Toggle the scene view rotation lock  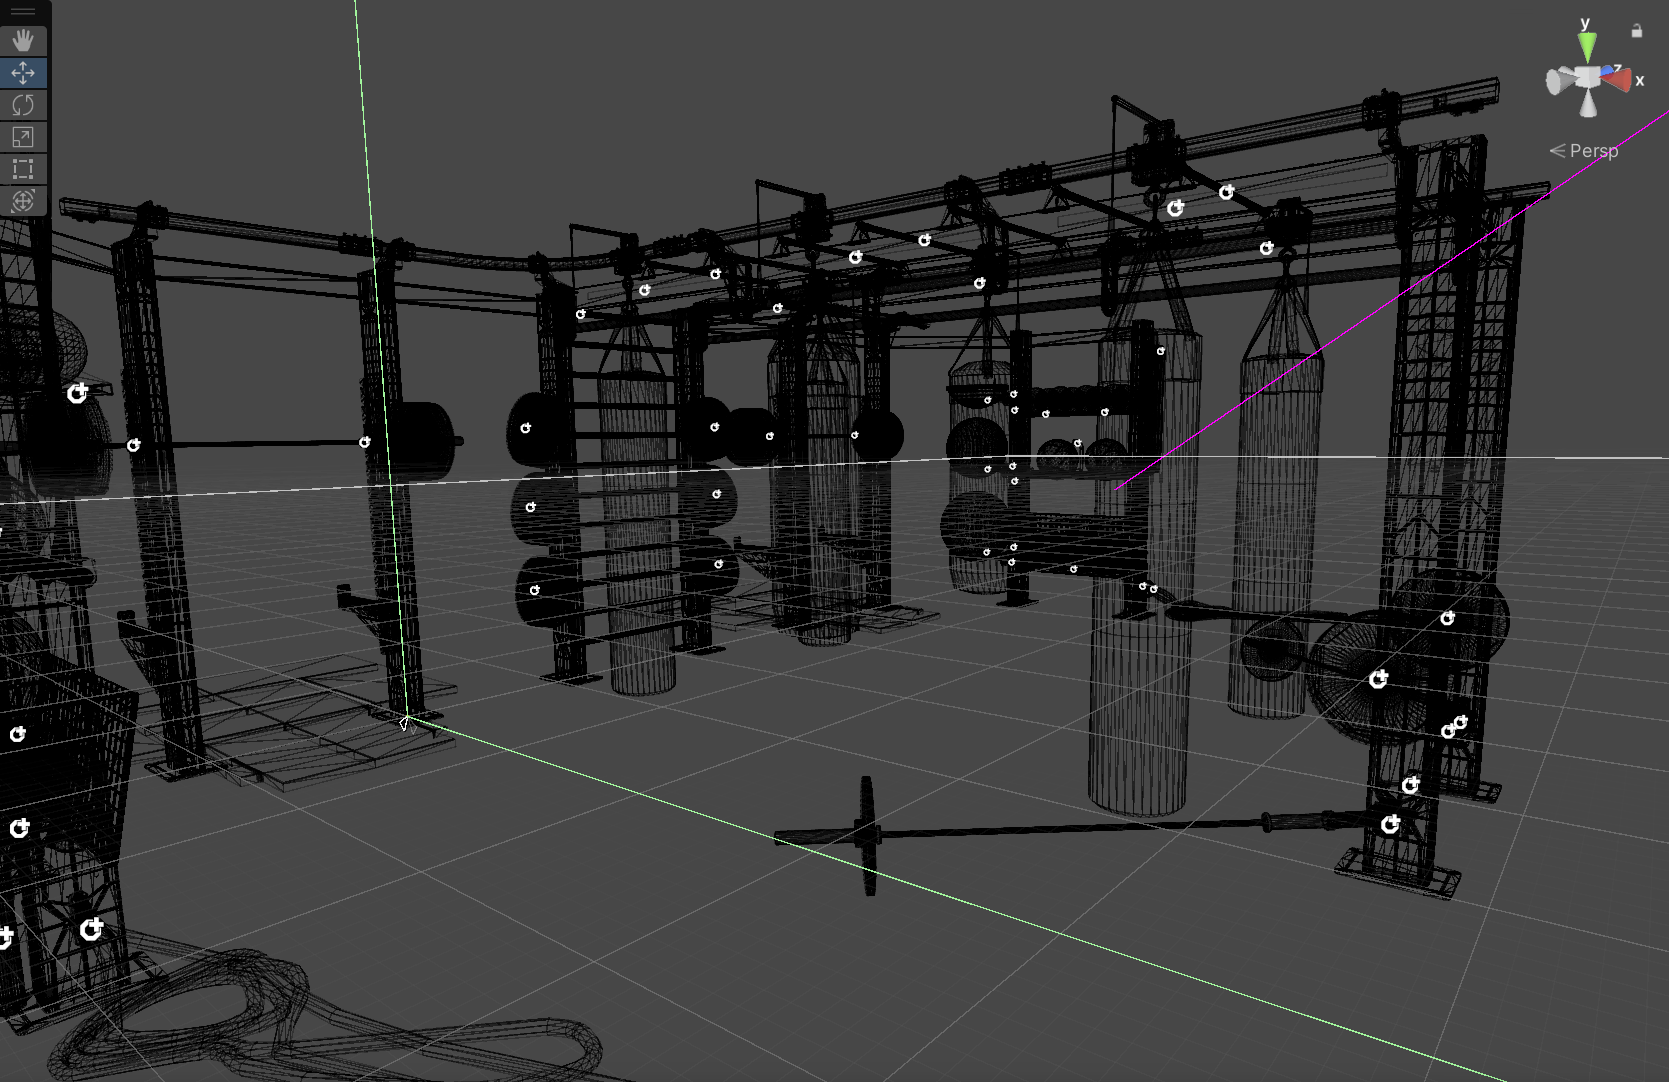click(1637, 31)
